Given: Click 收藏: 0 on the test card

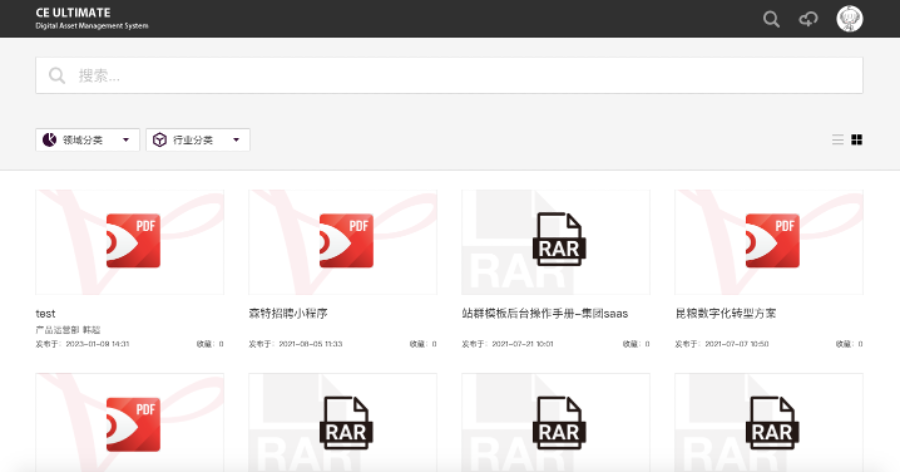Looking at the screenshot, I should (210, 344).
